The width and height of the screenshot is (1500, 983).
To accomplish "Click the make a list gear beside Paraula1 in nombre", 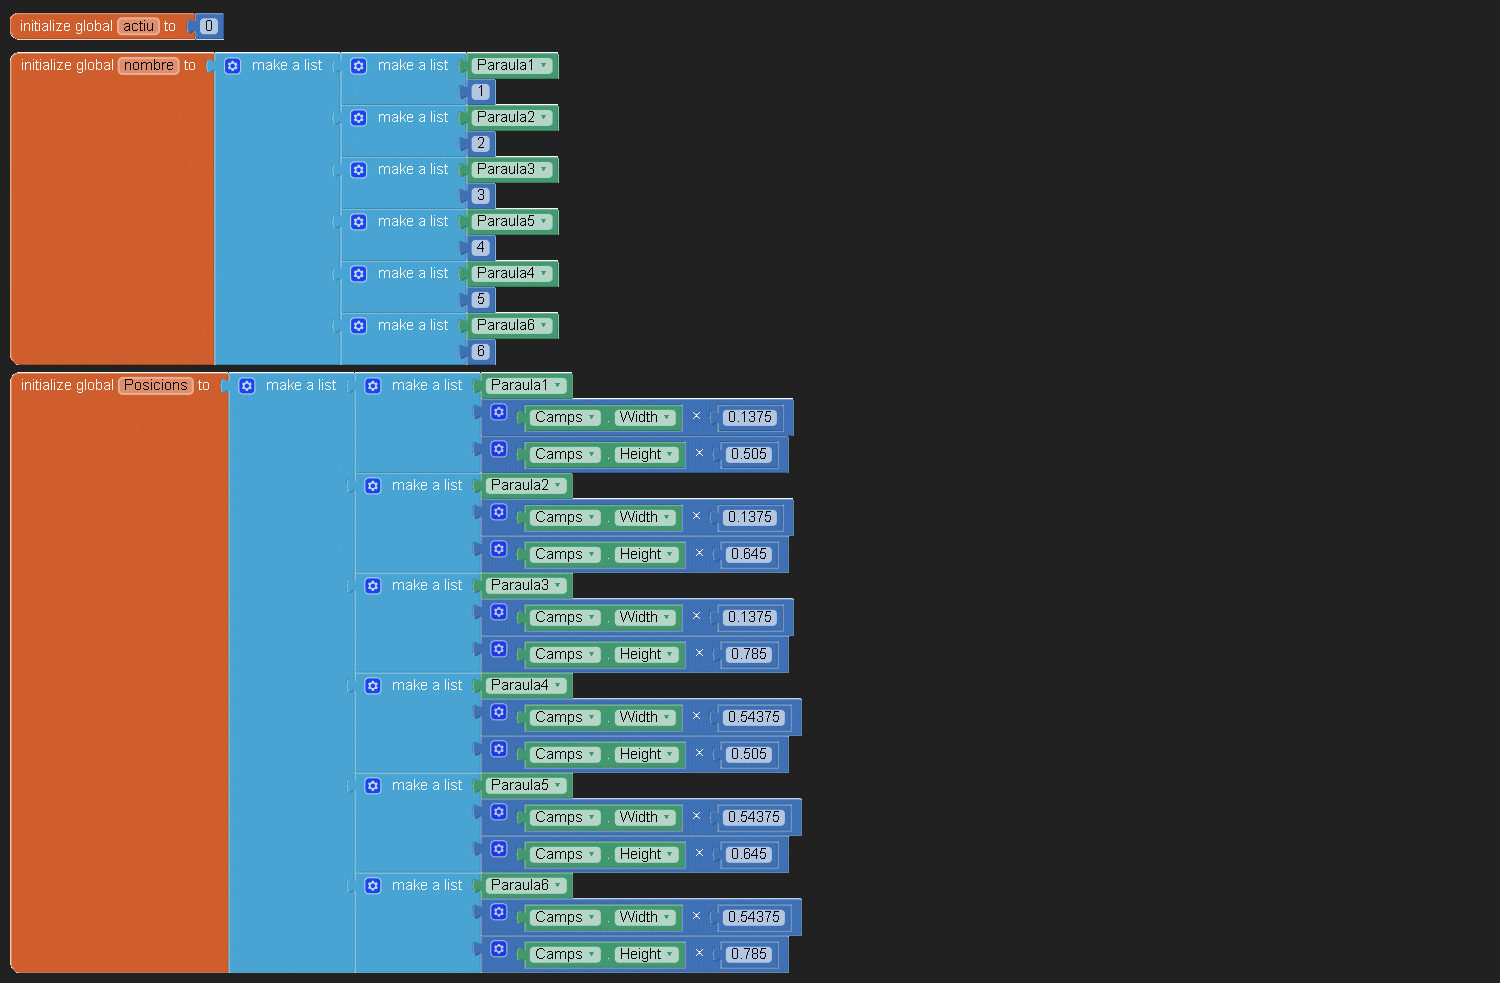I will (358, 66).
